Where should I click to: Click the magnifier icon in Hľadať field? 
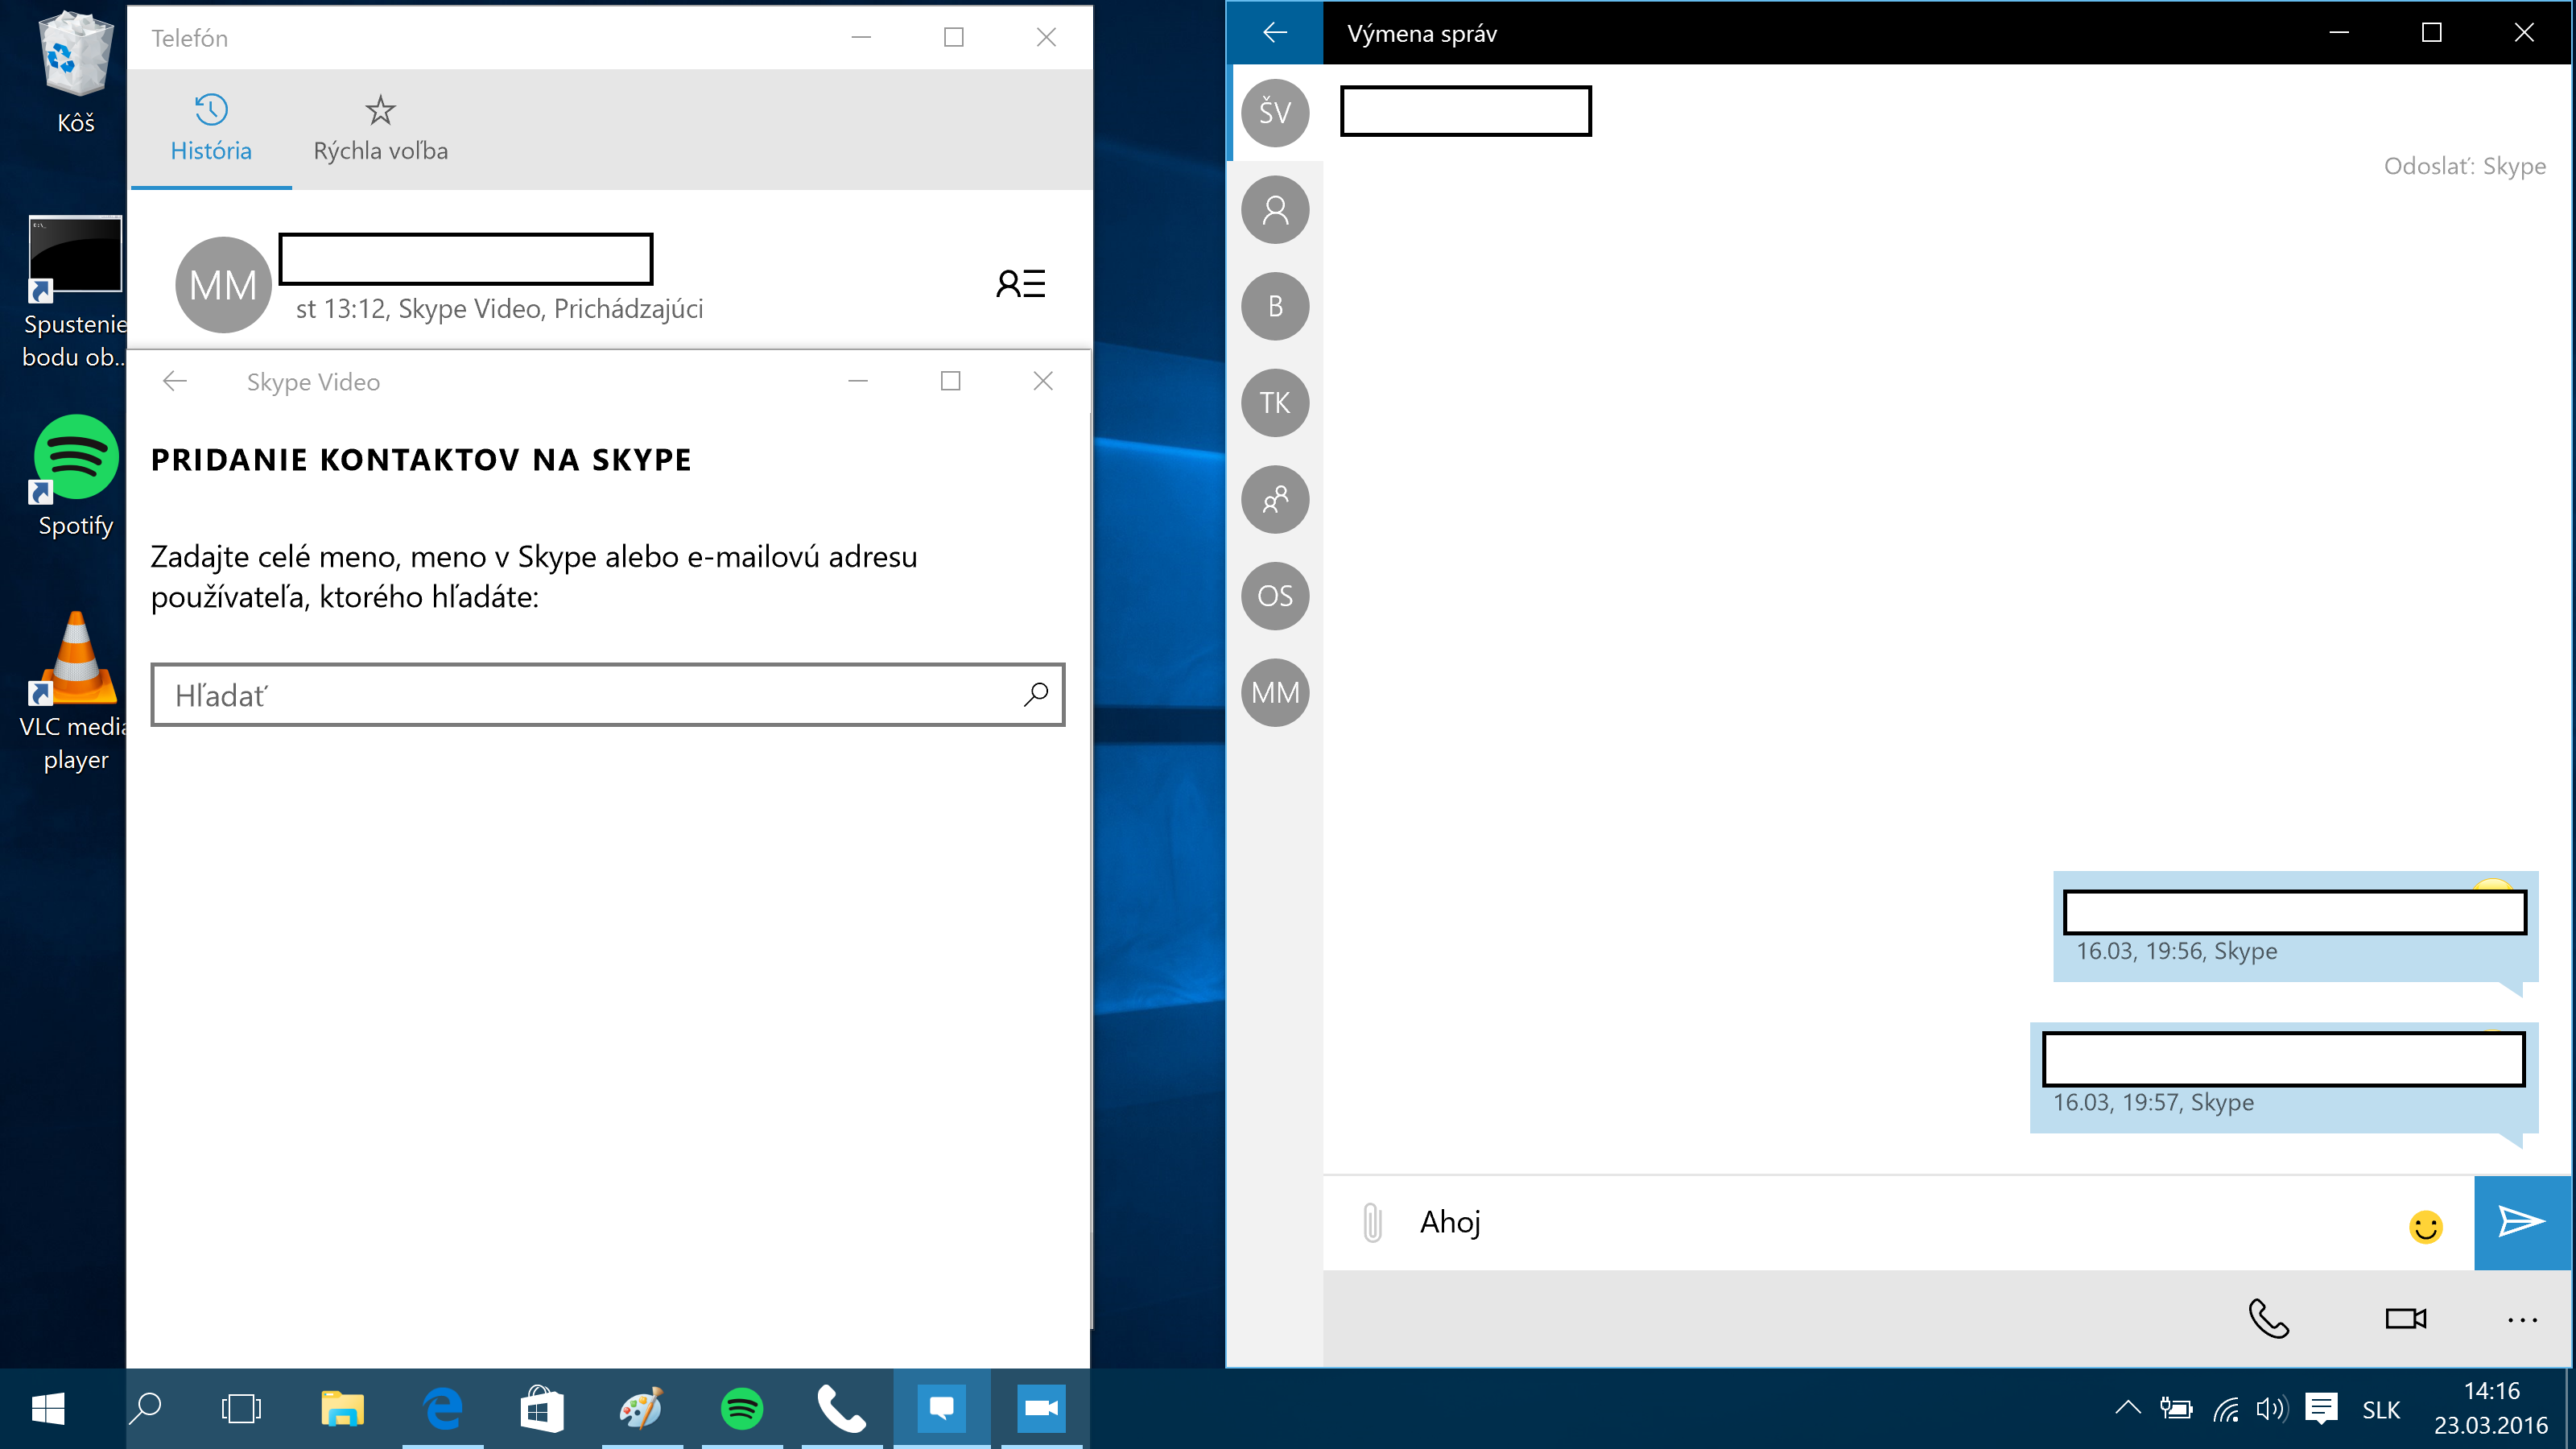[x=1036, y=694]
